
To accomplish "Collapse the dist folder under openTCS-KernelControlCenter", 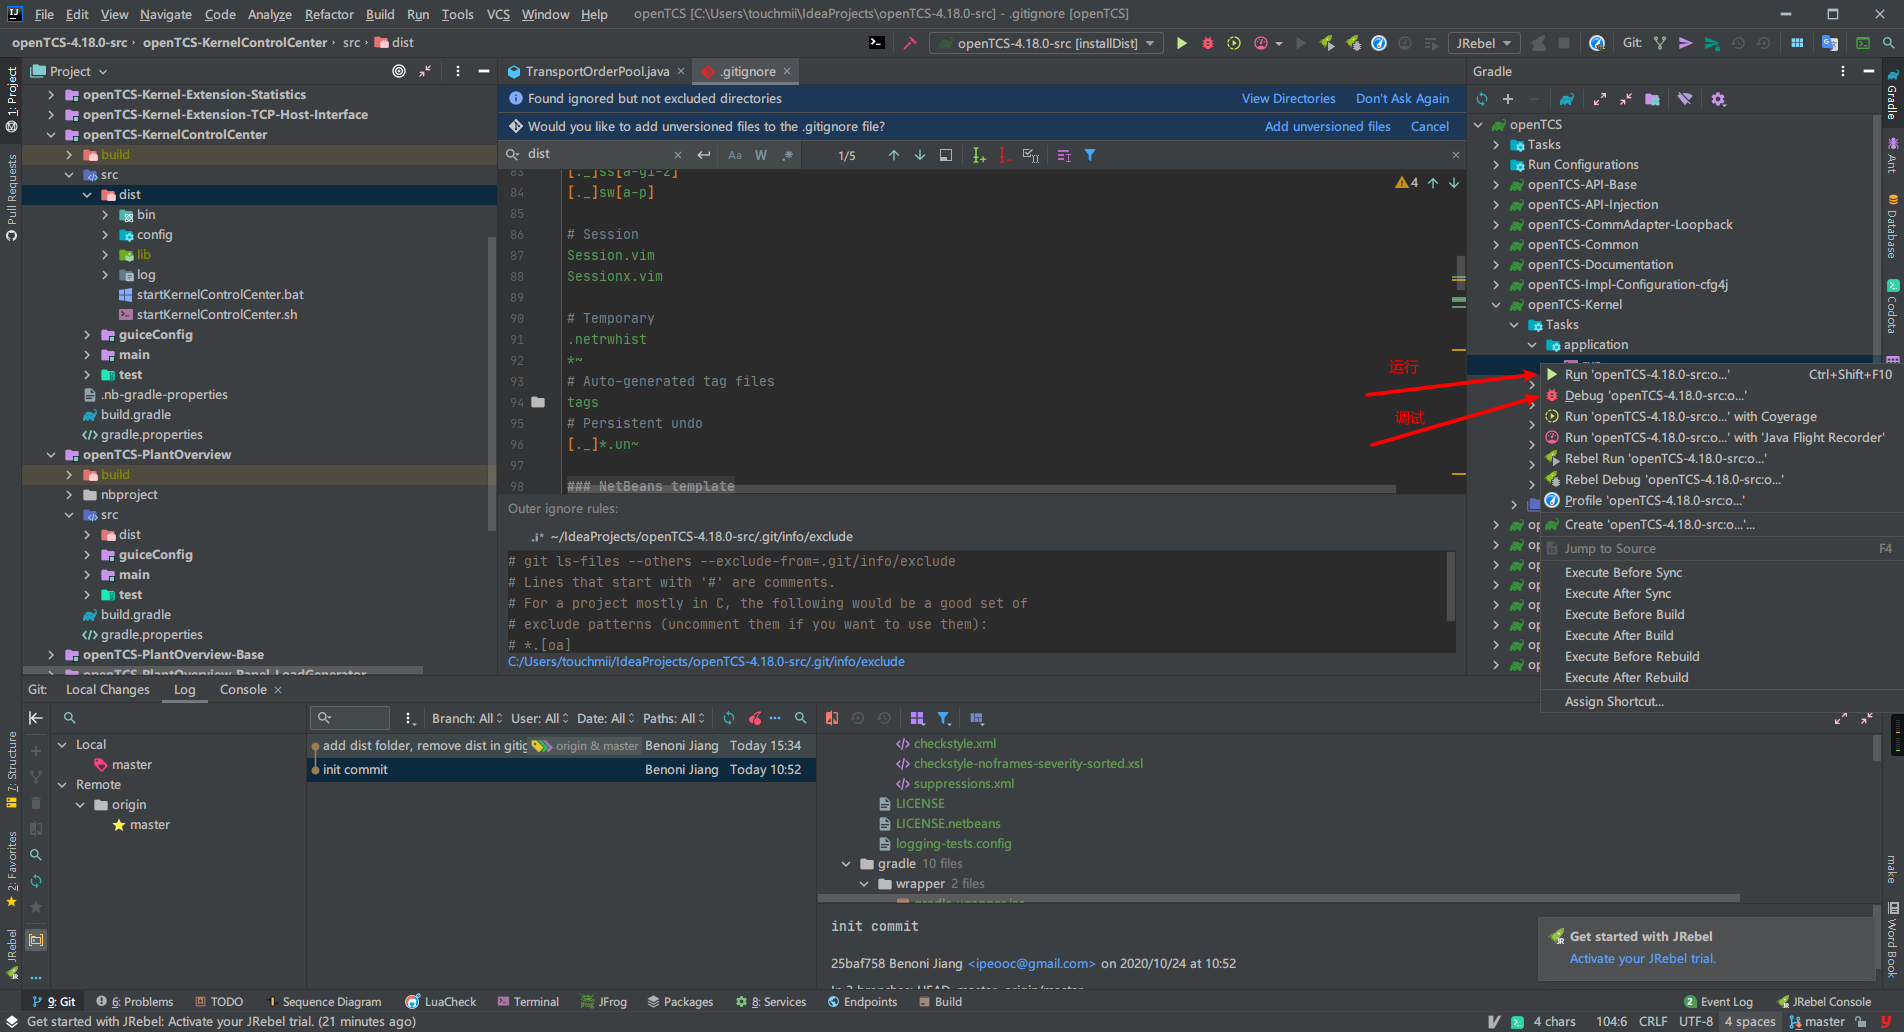I will pos(87,195).
